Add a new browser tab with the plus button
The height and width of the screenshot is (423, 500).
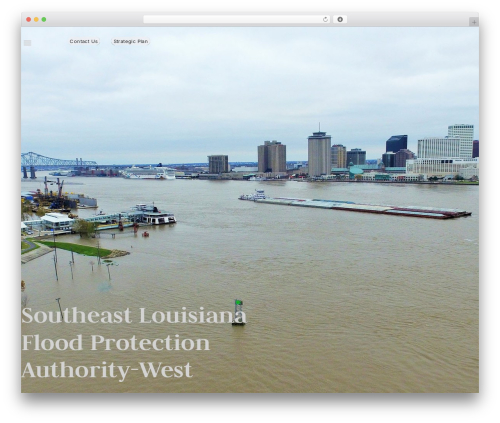click(474, 22)
